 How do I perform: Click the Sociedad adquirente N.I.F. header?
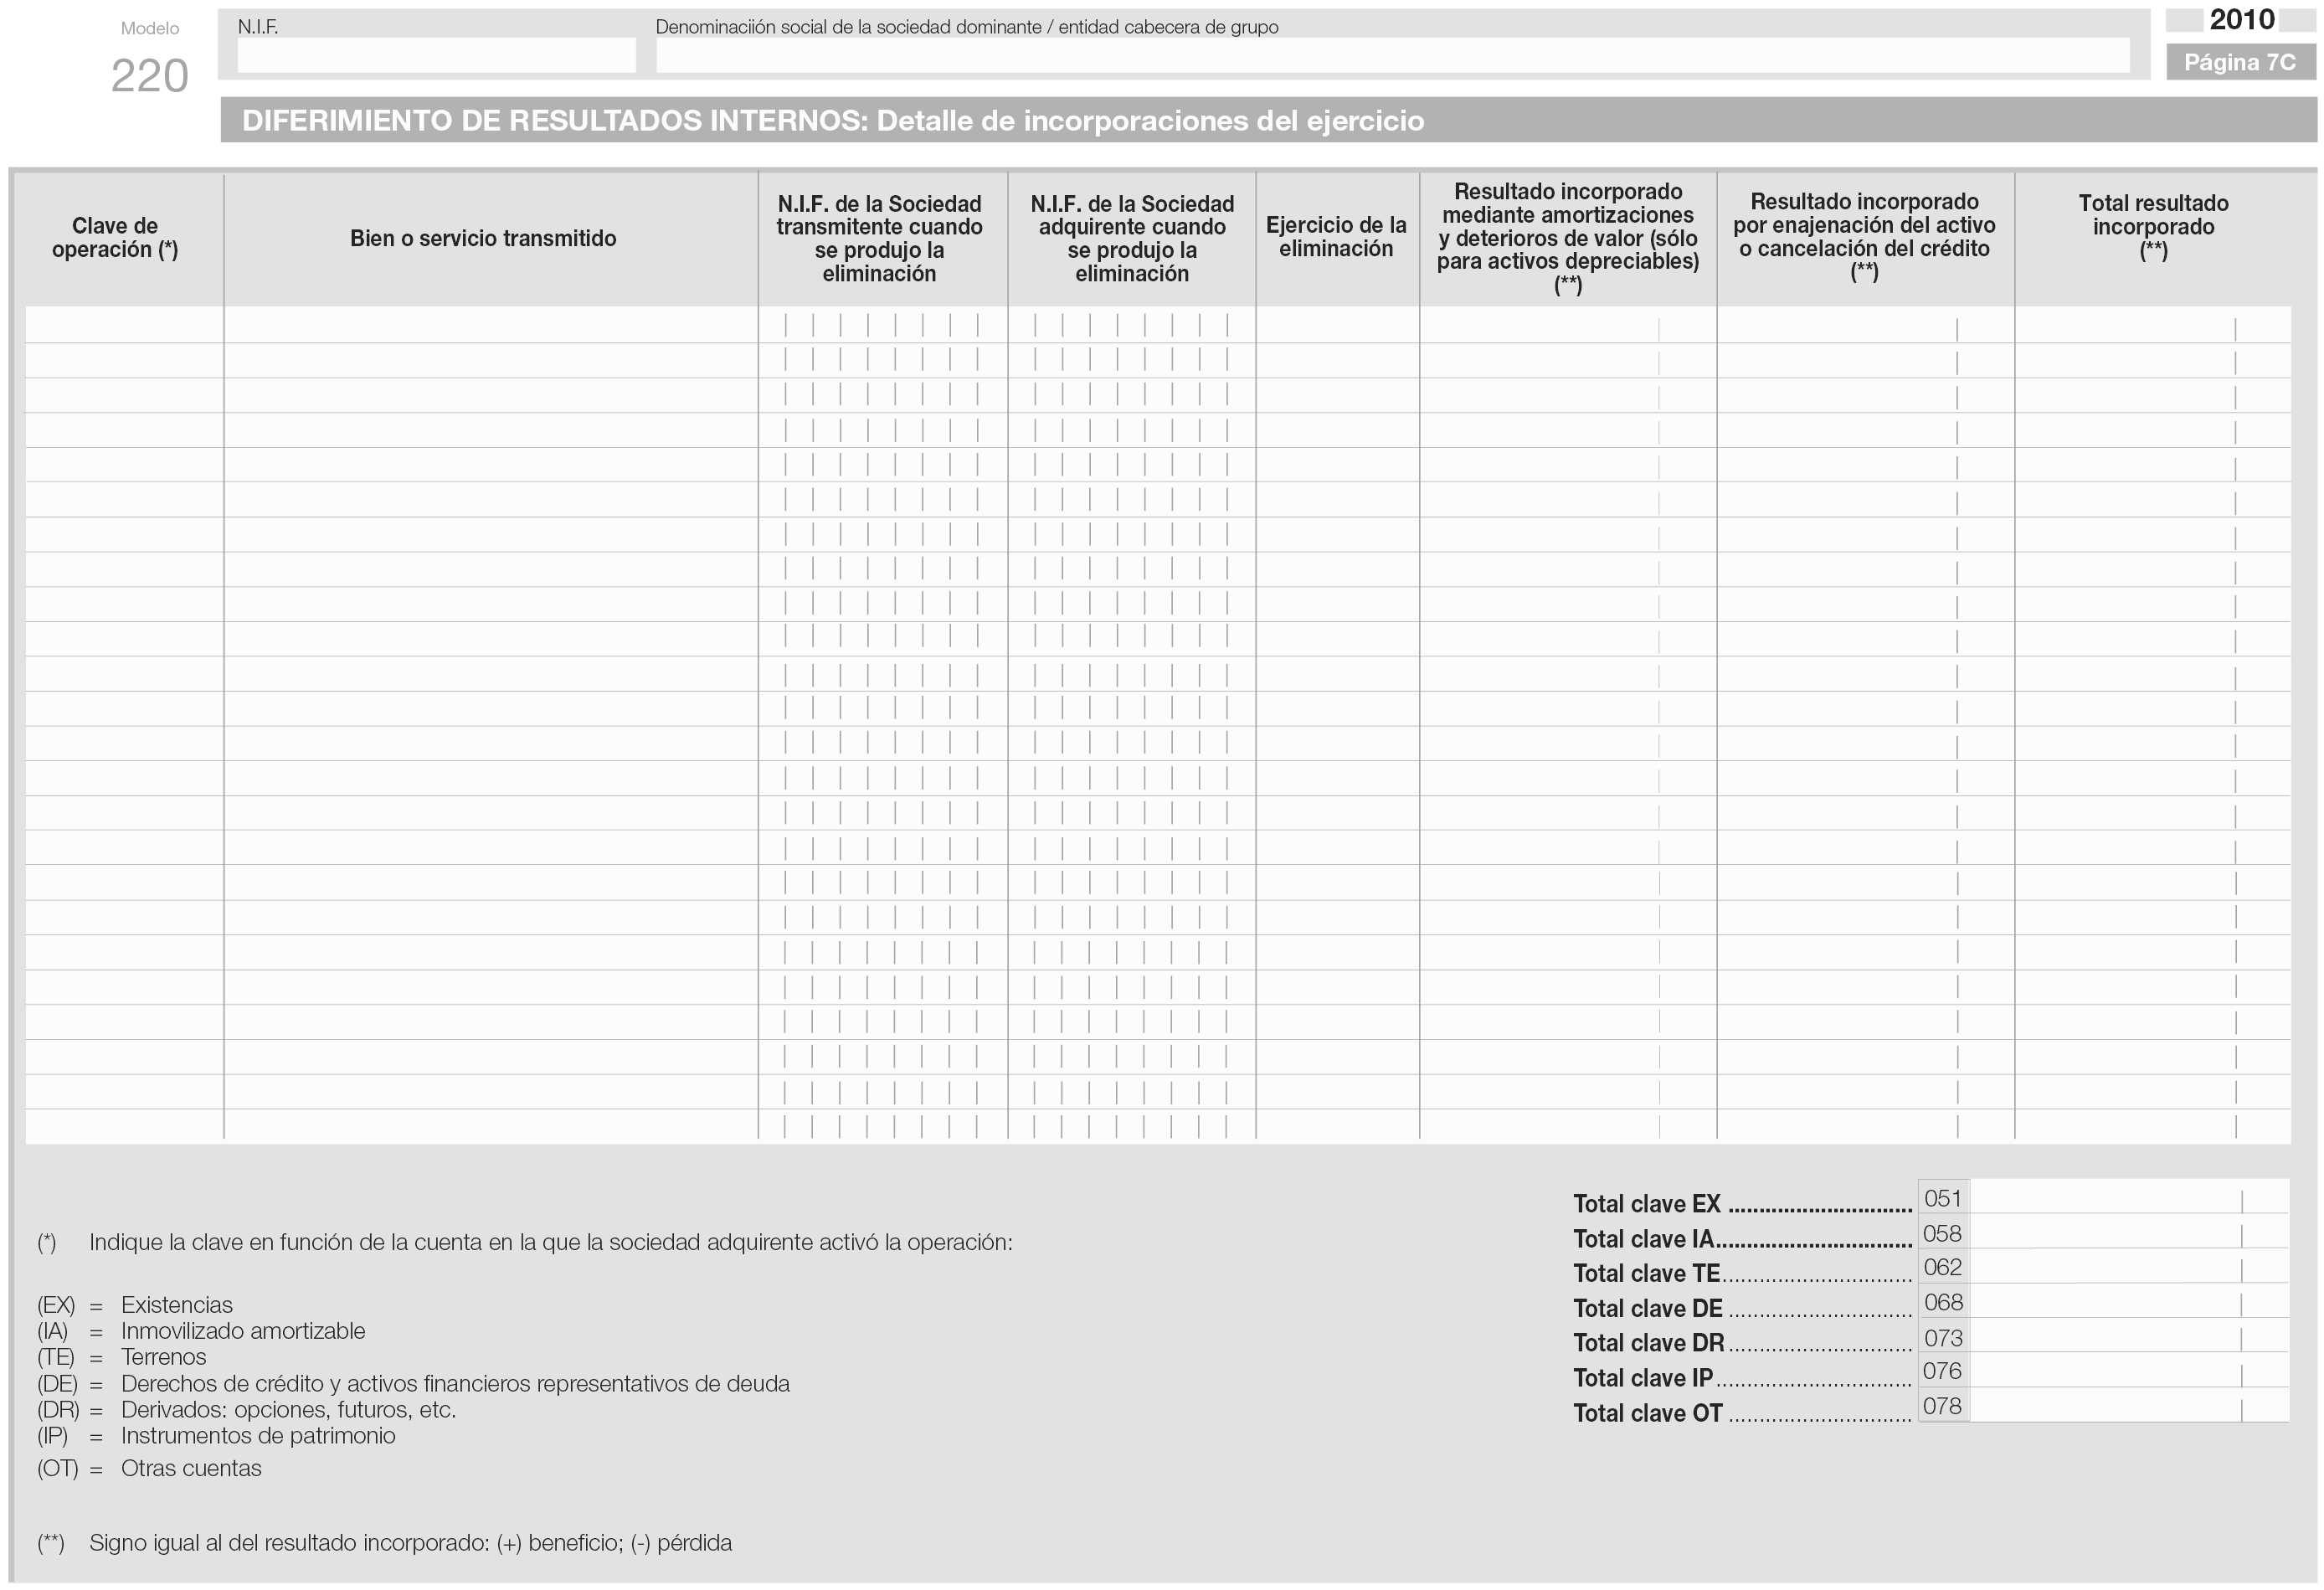[1132, 239]
